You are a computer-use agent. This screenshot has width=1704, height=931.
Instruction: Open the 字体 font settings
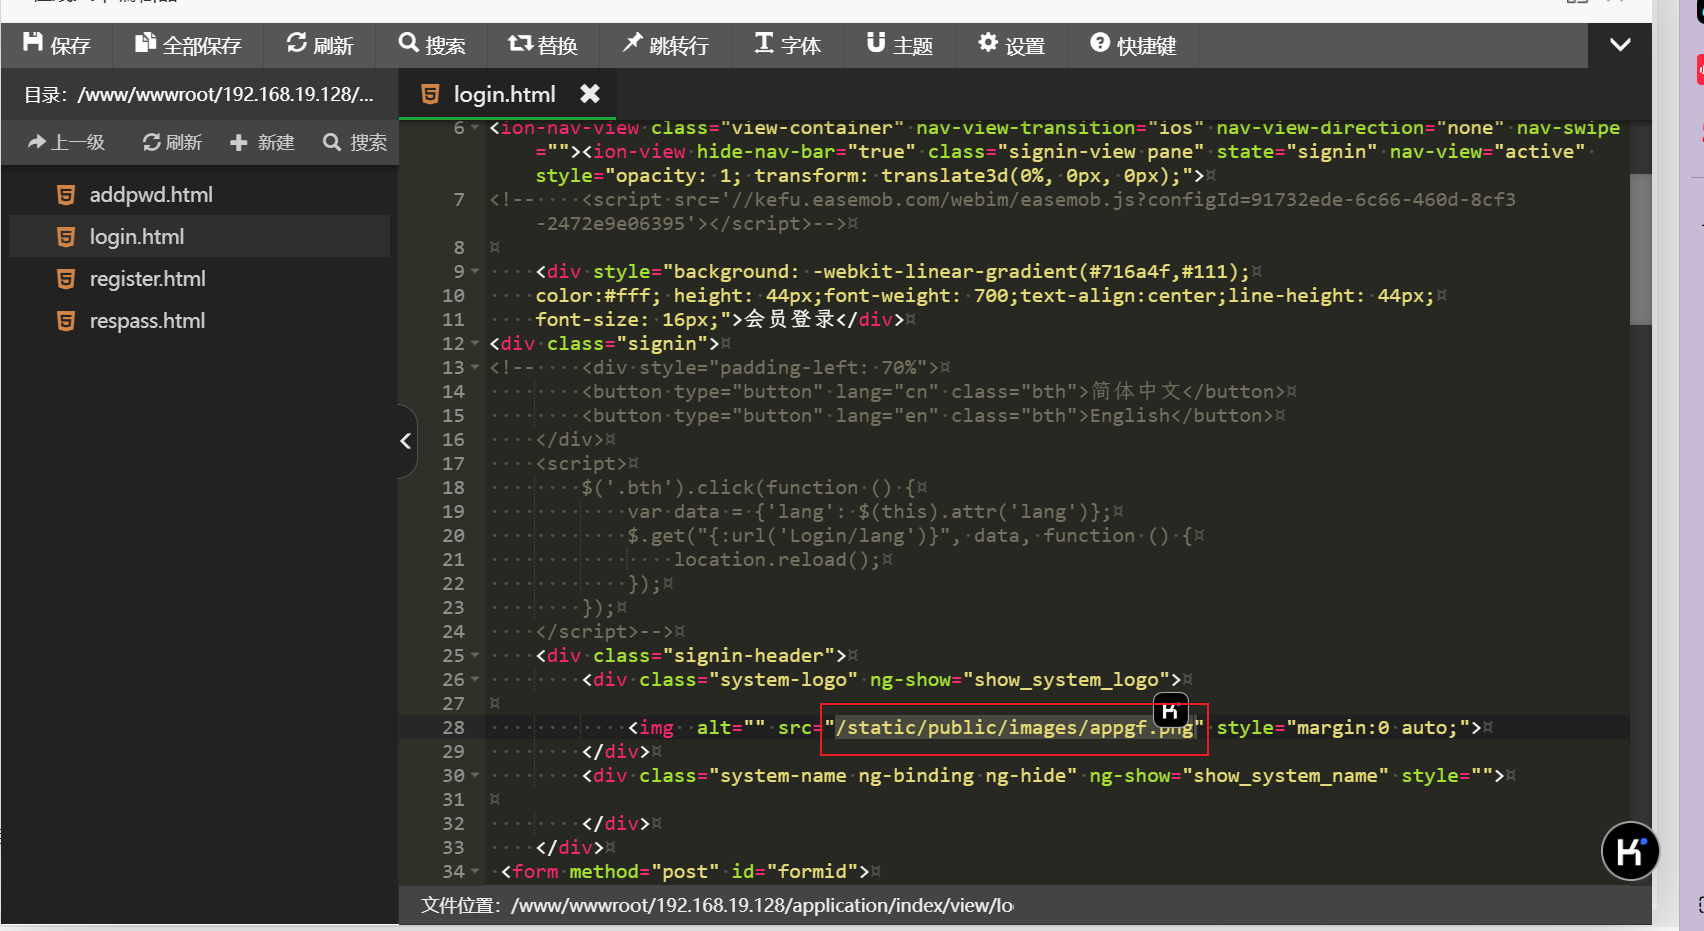click(787, 45)
